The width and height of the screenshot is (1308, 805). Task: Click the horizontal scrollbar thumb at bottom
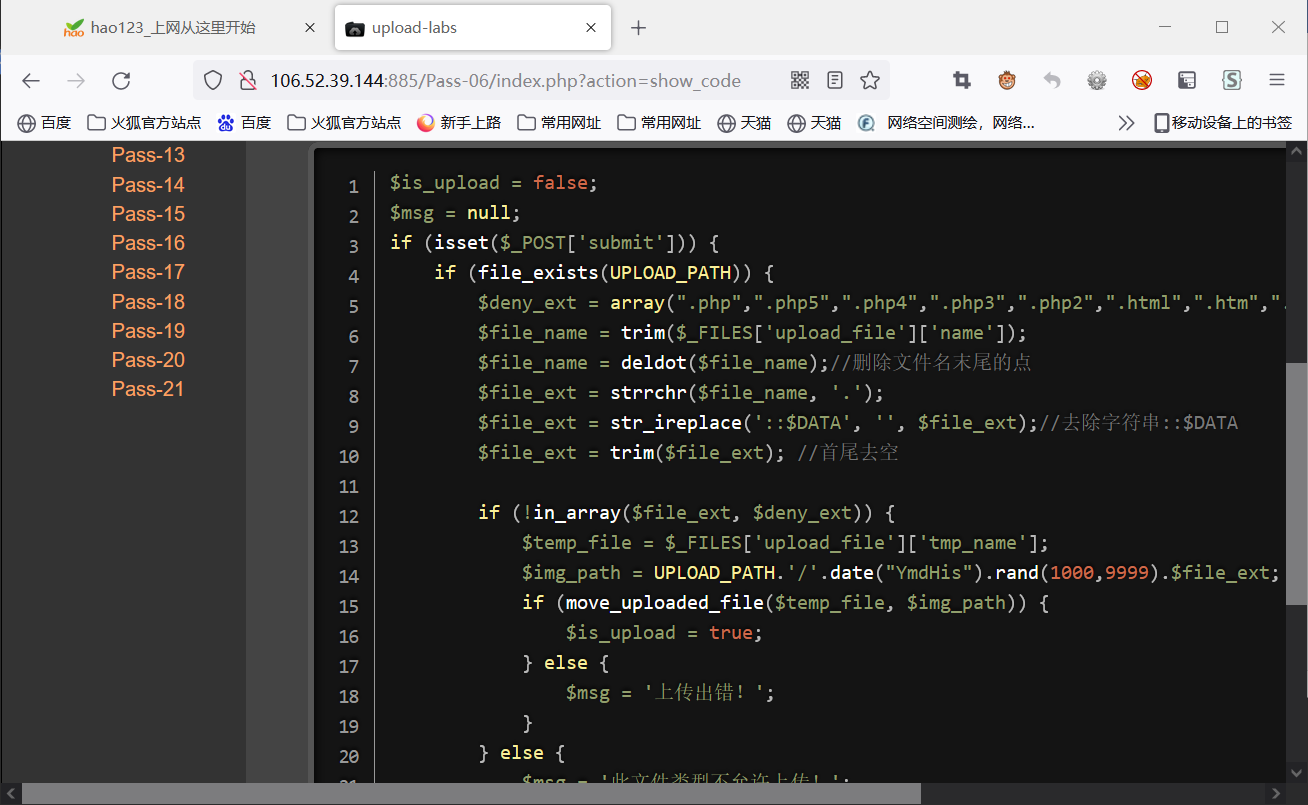pyautogui.click(x=471, y=793)
